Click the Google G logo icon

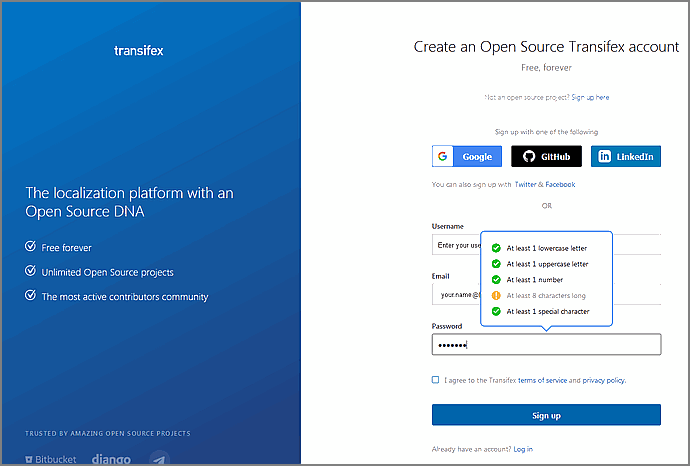pyautogui.click(x=443, y=156)
